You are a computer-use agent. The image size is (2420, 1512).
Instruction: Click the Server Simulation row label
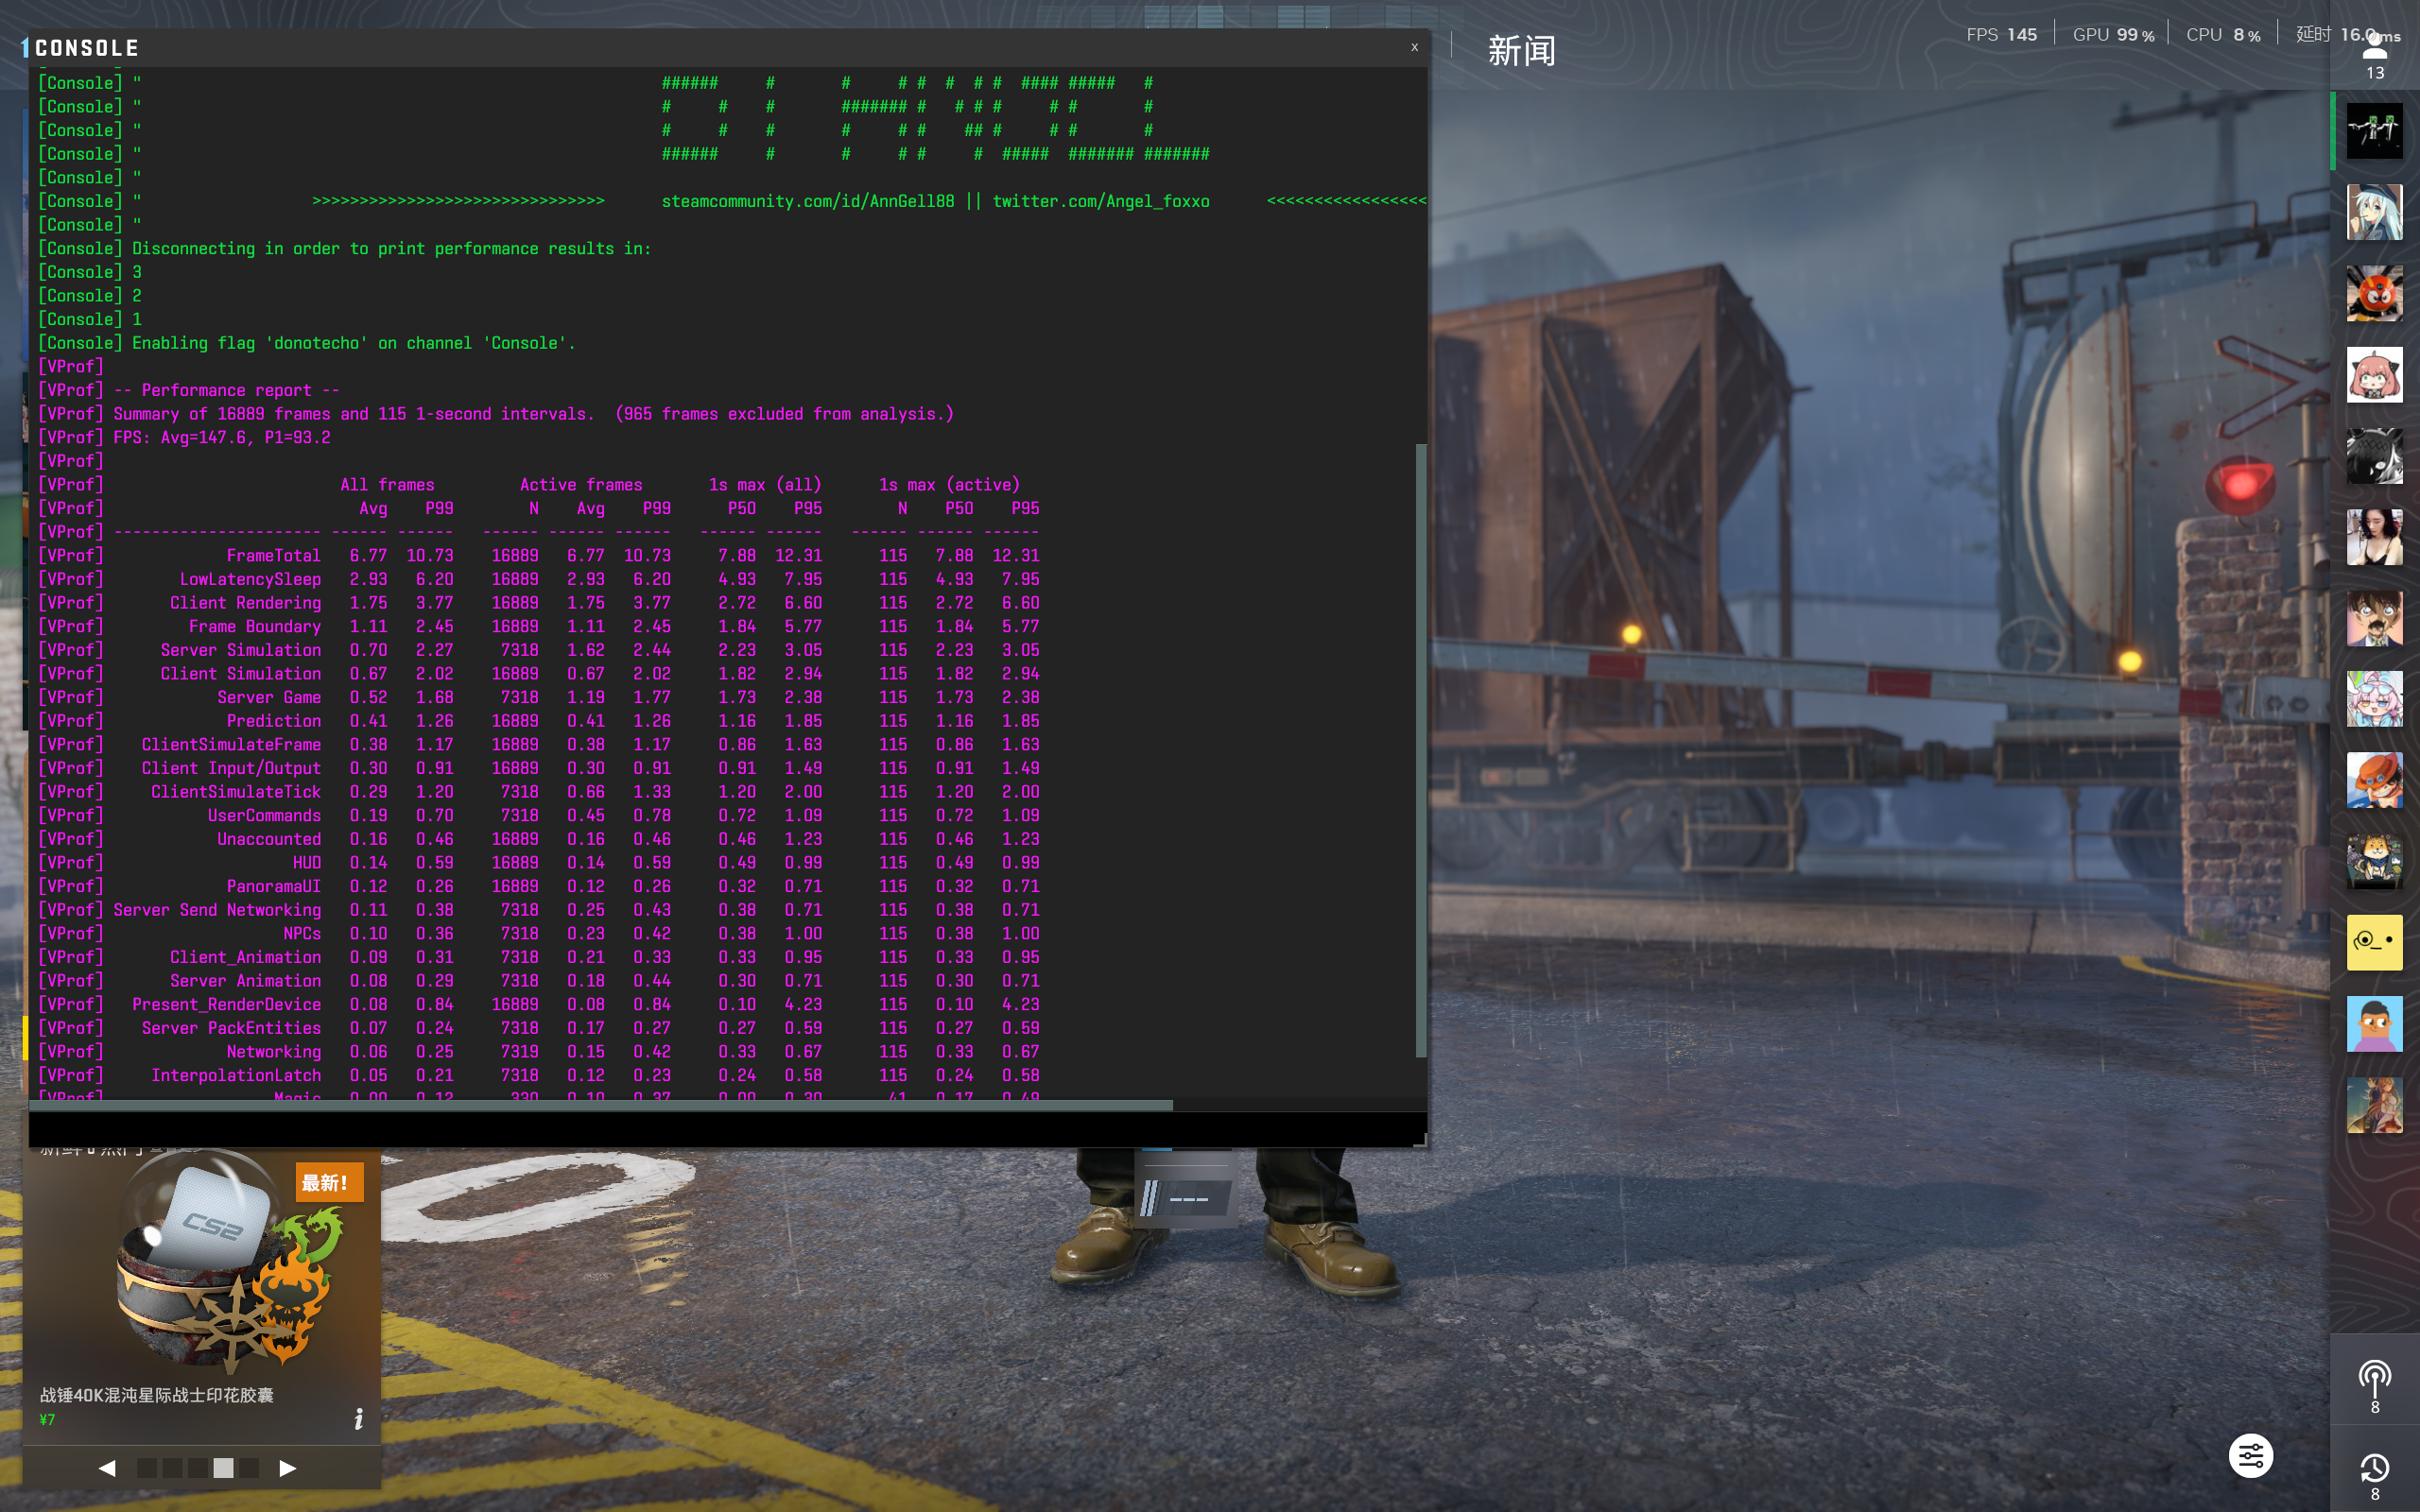coord(240,650)
